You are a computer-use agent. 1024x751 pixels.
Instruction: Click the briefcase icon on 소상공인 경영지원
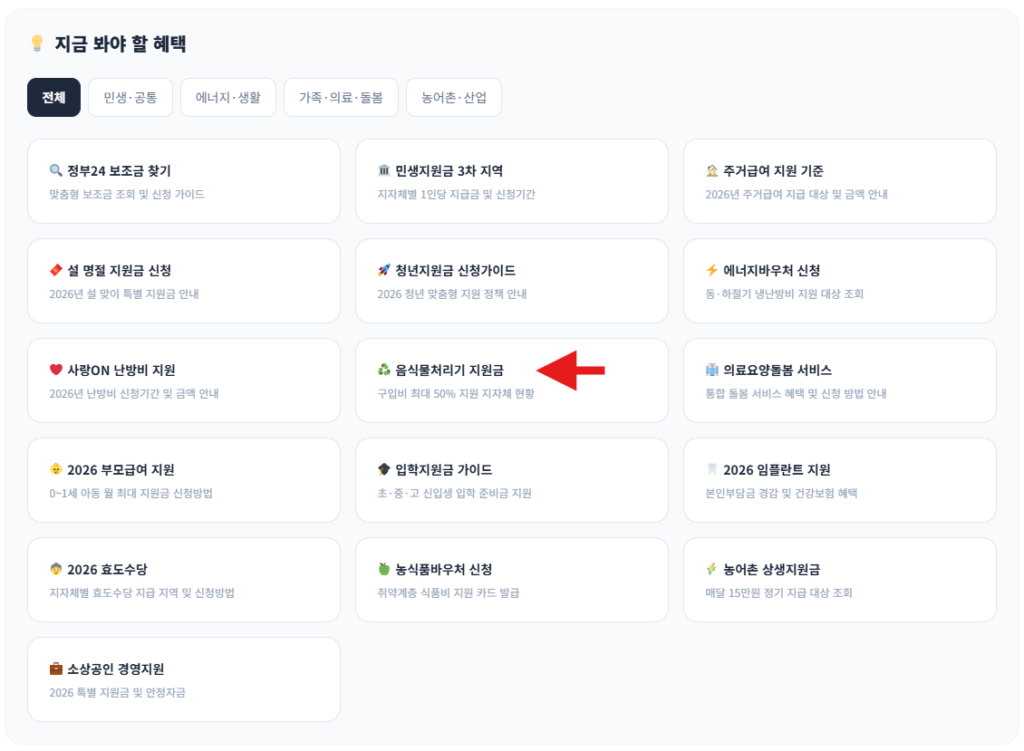point(56,668)
